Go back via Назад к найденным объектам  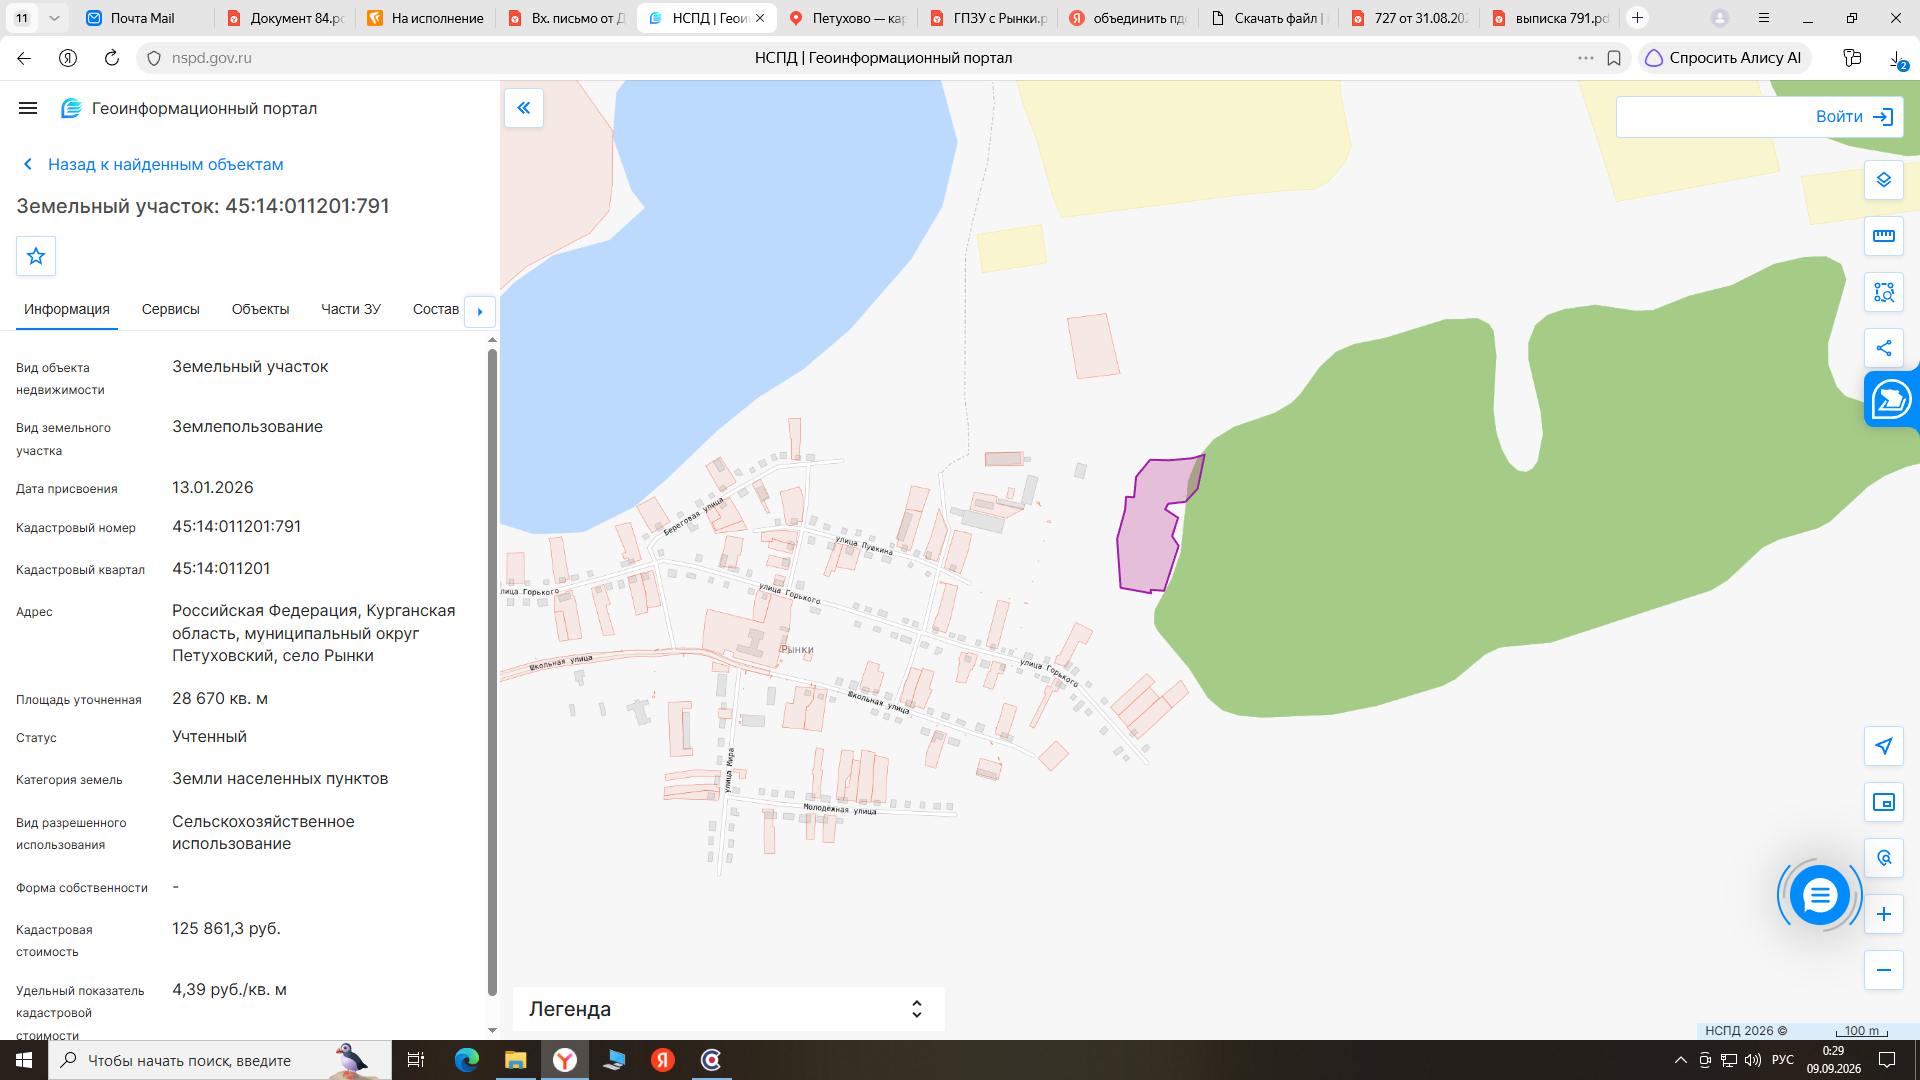[x=154, y=164]
